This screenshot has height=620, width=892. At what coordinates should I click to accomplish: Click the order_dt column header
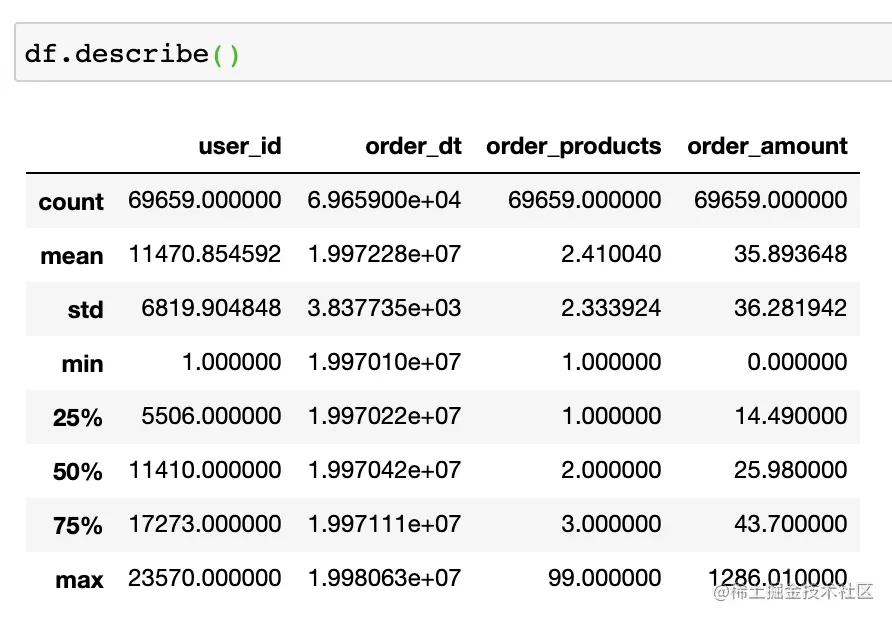pos(413,146)
